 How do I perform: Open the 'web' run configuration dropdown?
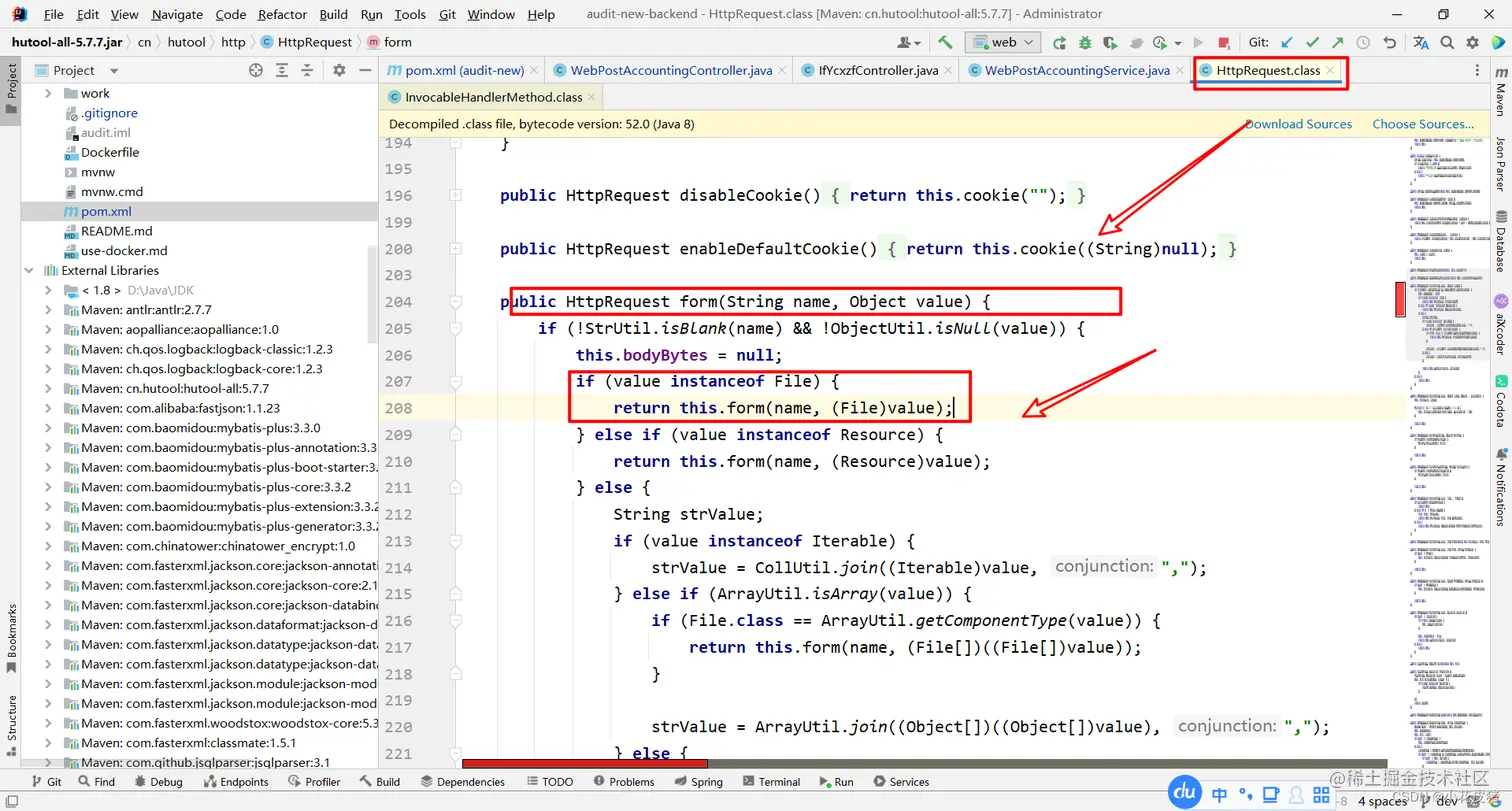pos(1003,42)
